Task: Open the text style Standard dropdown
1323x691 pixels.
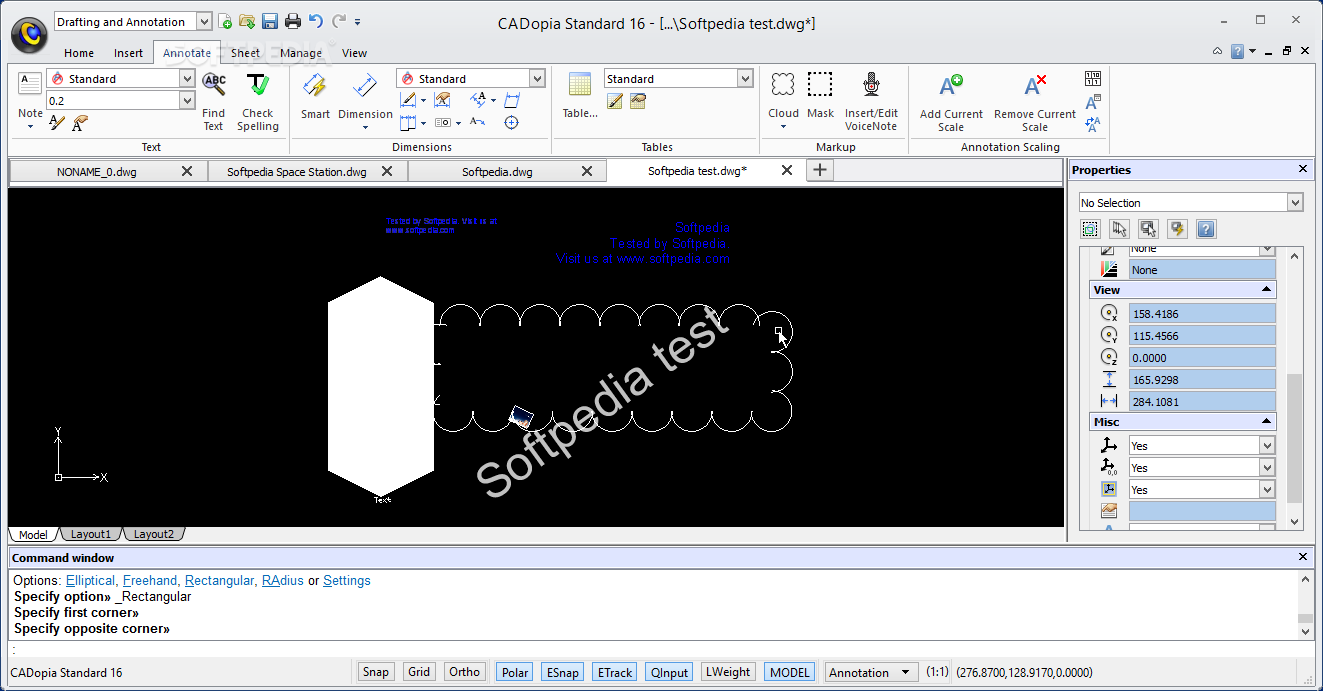Action: tap(187, 78)
